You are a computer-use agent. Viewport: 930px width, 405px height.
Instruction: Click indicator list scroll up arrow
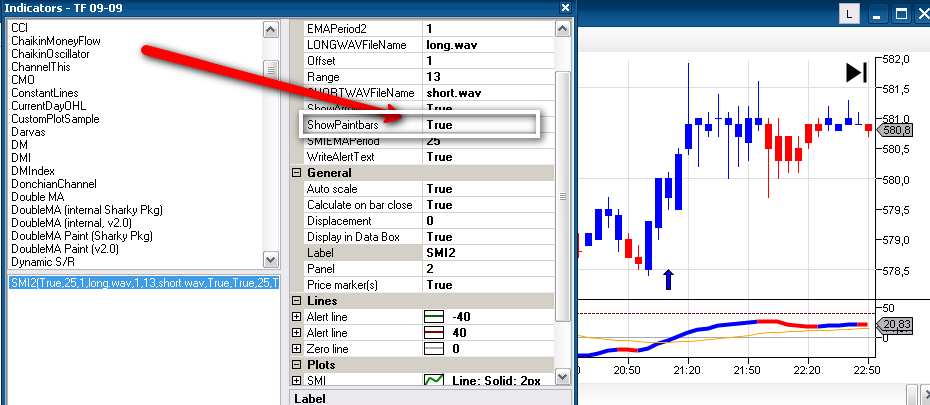click(270, 29)
